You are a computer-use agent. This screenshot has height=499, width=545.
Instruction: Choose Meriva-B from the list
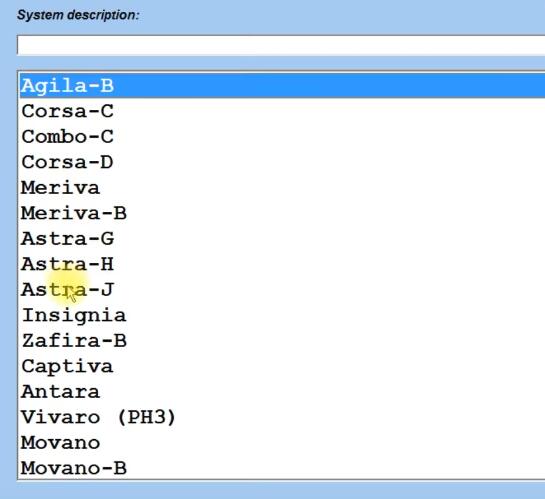(74, 213)
